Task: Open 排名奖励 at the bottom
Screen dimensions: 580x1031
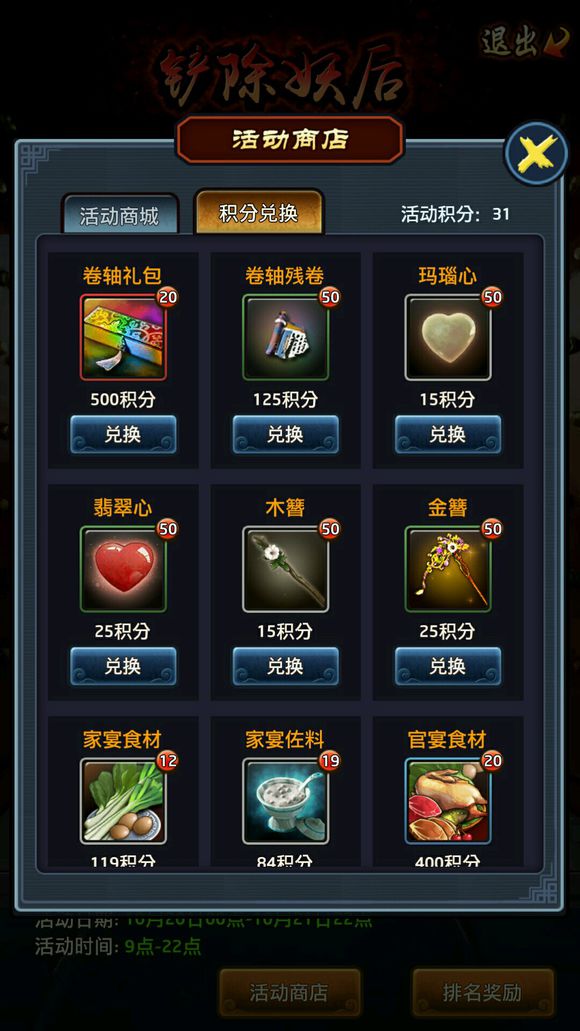Action: pos(482,992)
